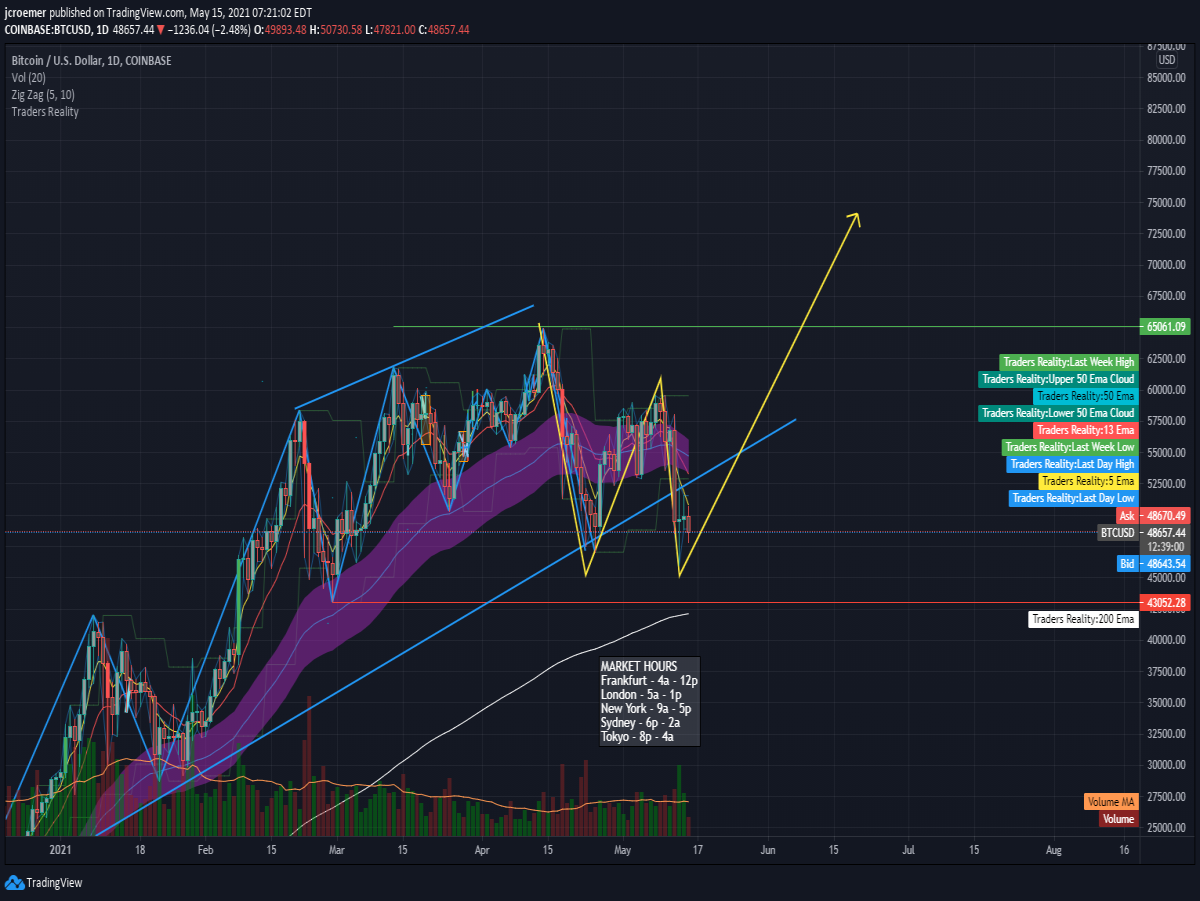Click the 2021 label on time axis
Screen dimensions: 1200x901
(61, 850)
